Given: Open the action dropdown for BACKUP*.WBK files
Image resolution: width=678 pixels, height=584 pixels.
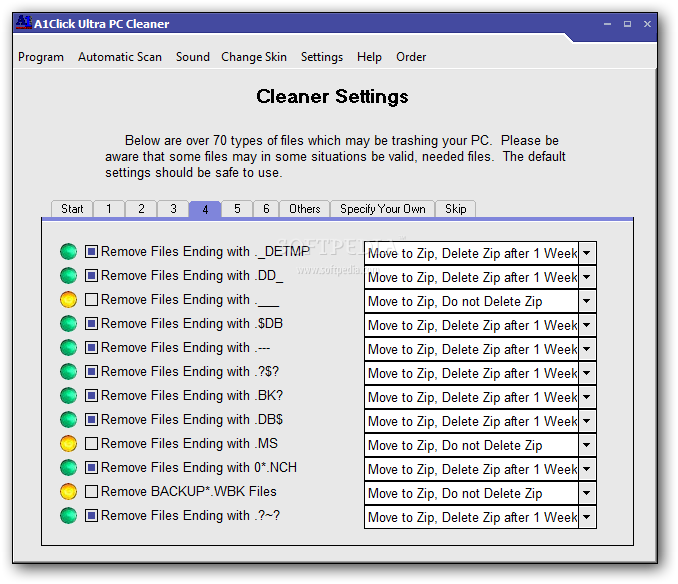Looking at the screenshot, I should click(x=587, y=493).
